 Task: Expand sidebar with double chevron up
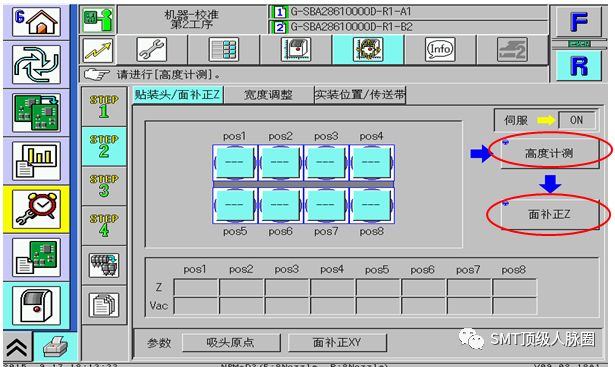tap(16, 347)
